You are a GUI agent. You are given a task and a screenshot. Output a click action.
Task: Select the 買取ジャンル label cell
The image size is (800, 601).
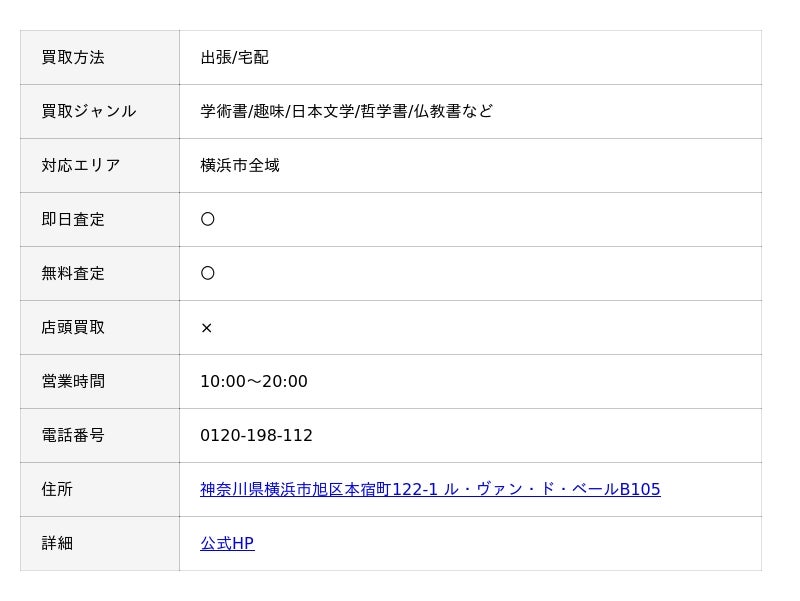click(x=99, y=111)
